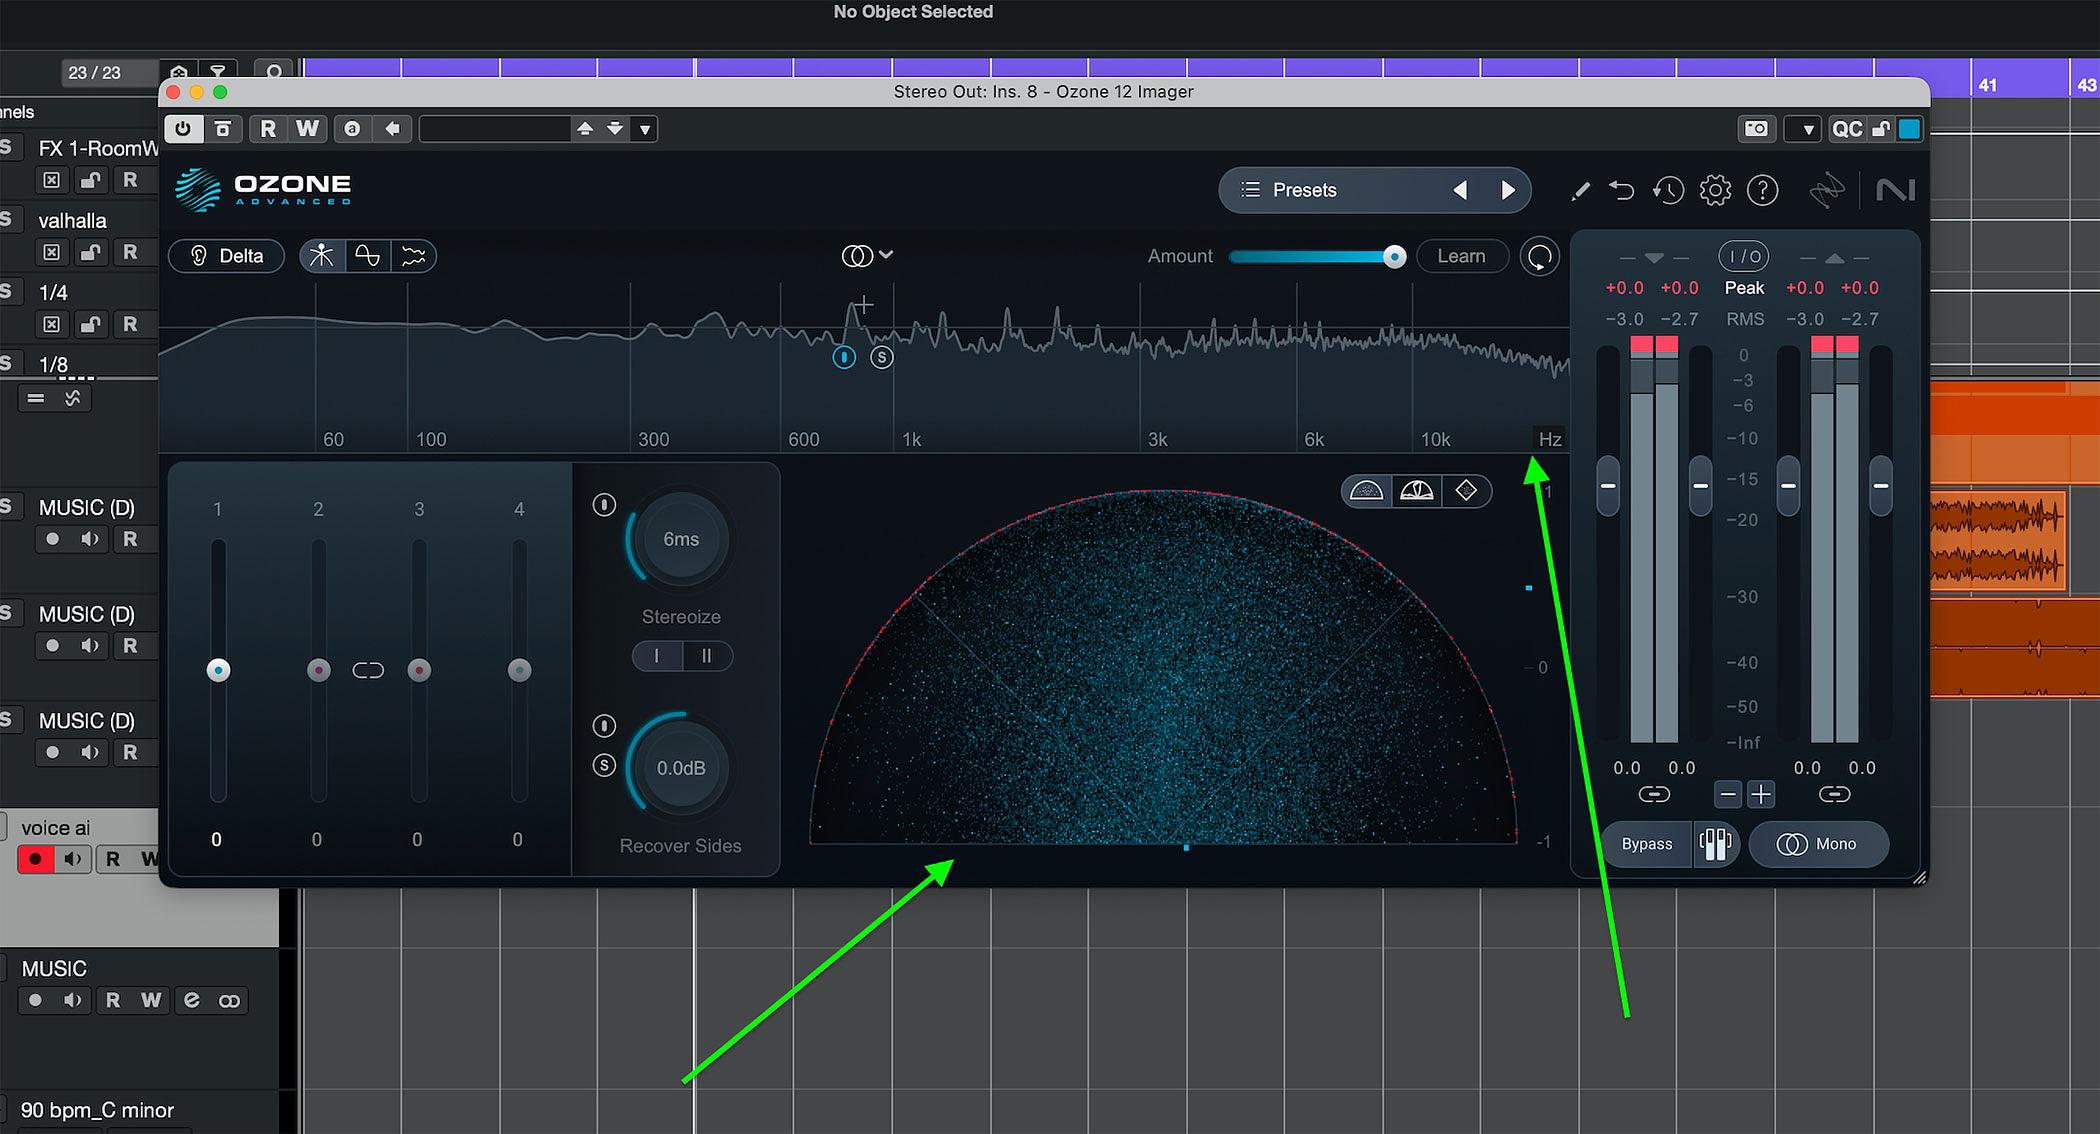Solo the Recover Sides signal
The width and height of the screenshot is (2100, 1134).
[x=604, y=765]
